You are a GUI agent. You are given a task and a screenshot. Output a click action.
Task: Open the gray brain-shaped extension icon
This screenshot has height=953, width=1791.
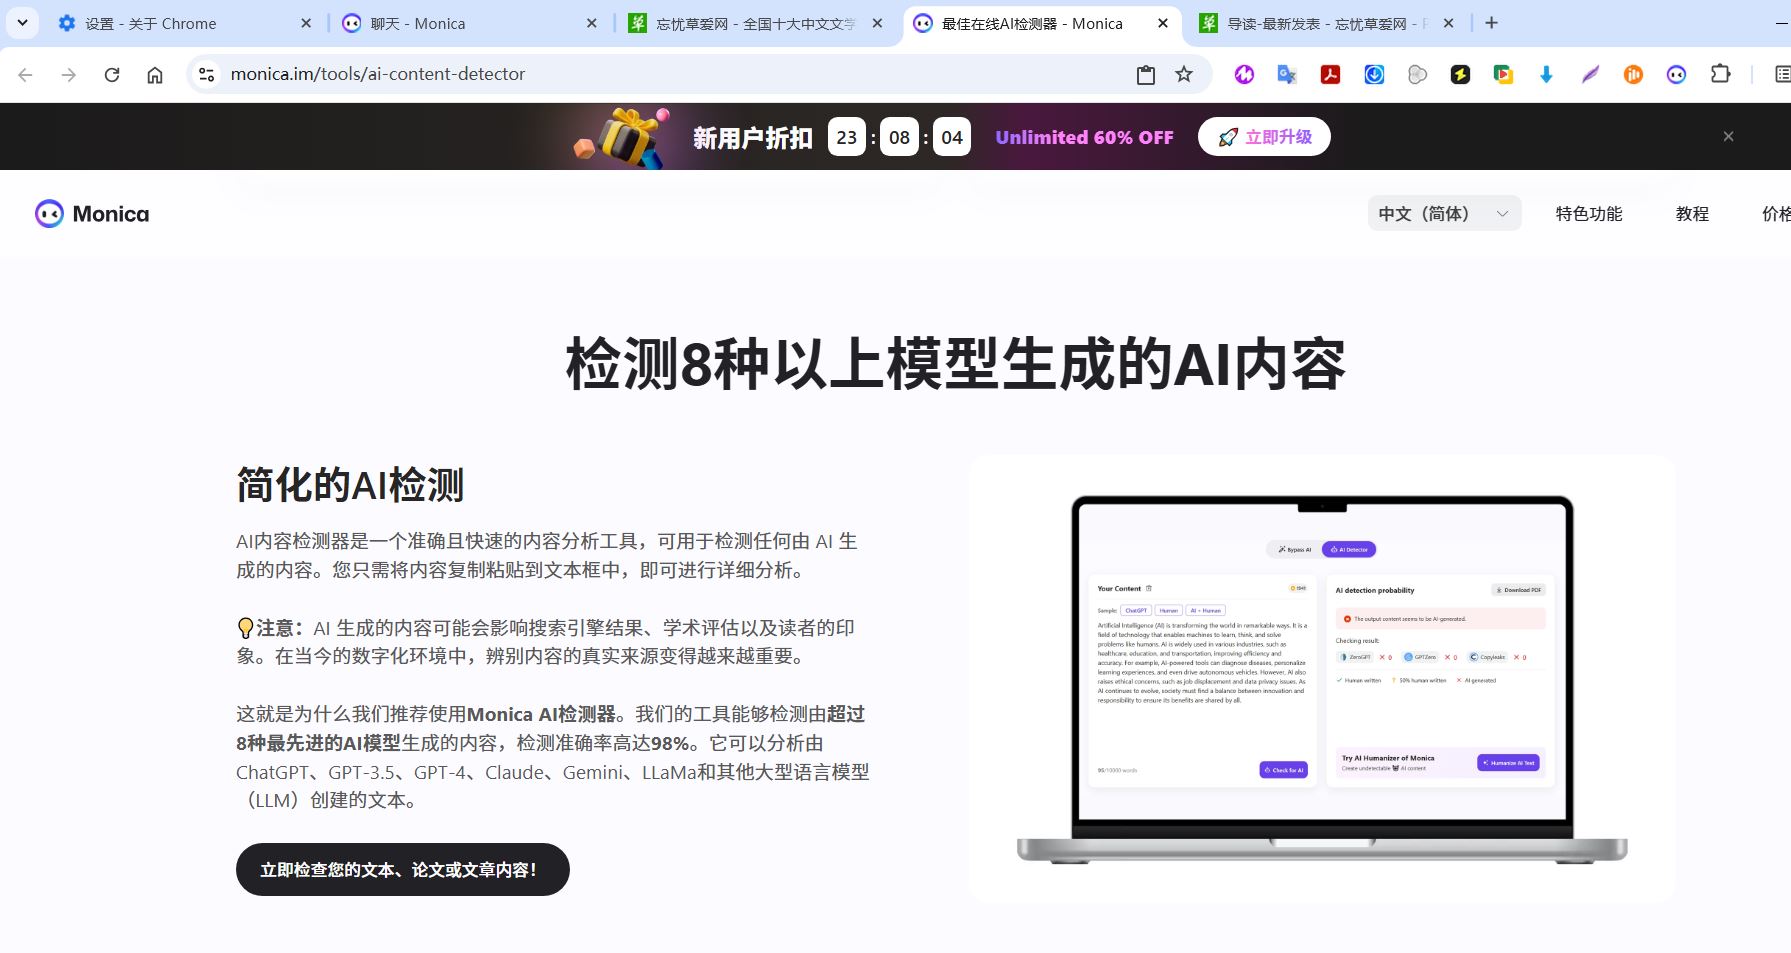[x=1417, y=74]
